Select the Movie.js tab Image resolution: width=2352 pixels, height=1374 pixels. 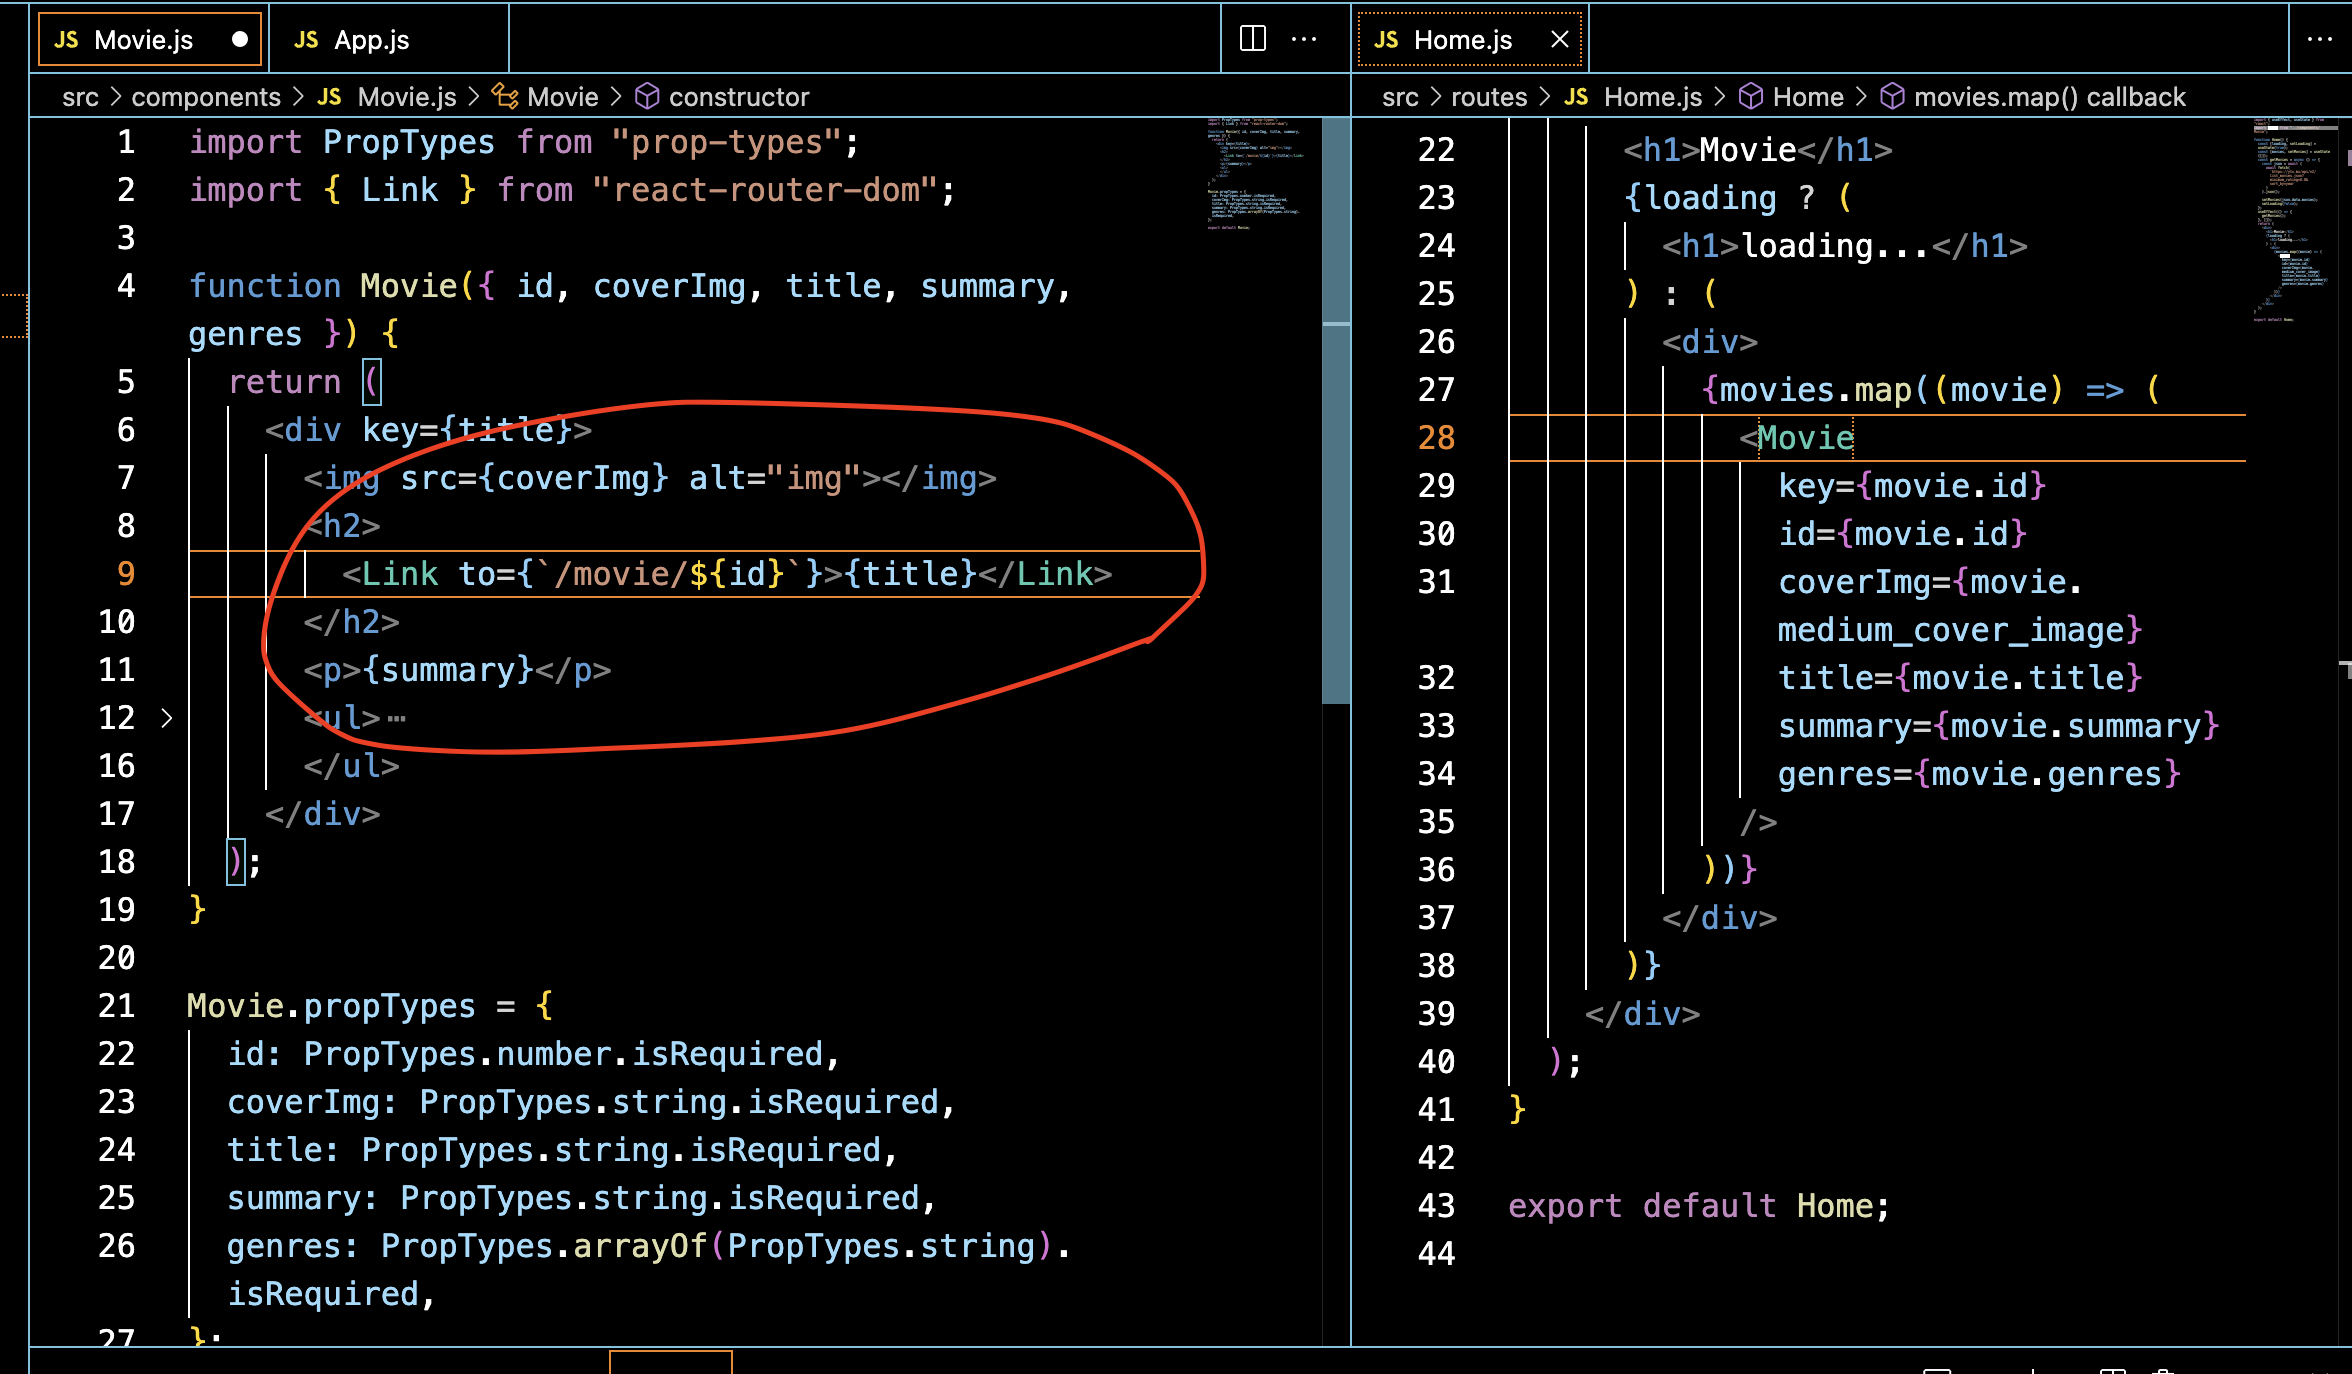(143, 39)
